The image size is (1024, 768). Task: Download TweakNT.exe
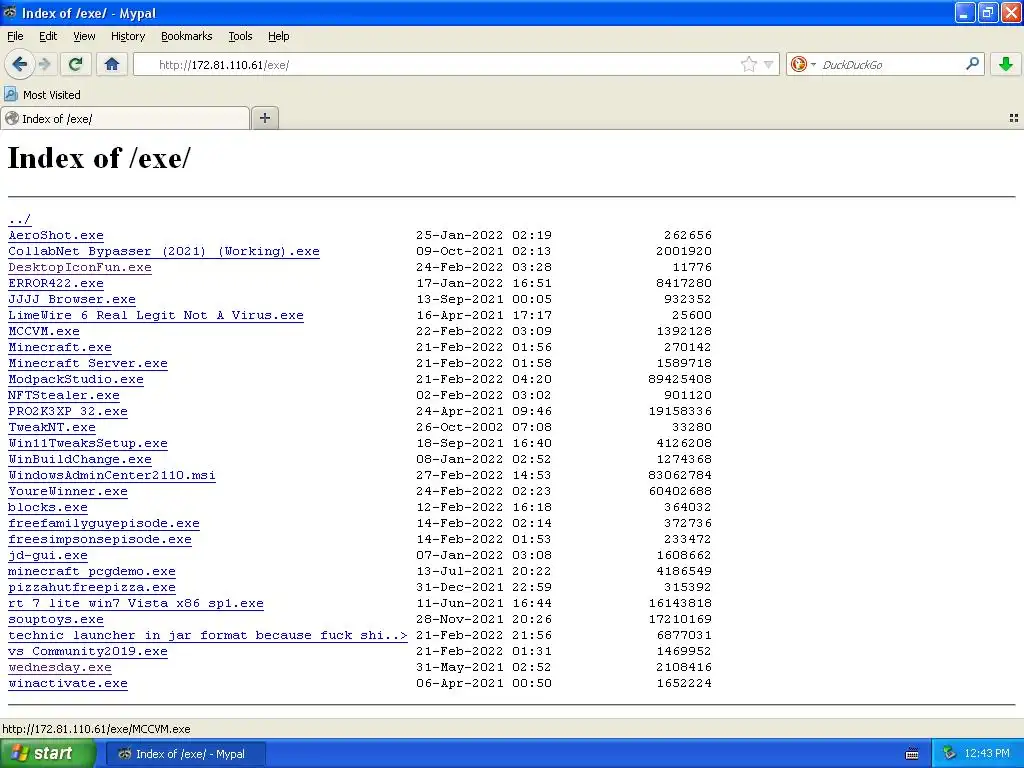coord(52,427)
